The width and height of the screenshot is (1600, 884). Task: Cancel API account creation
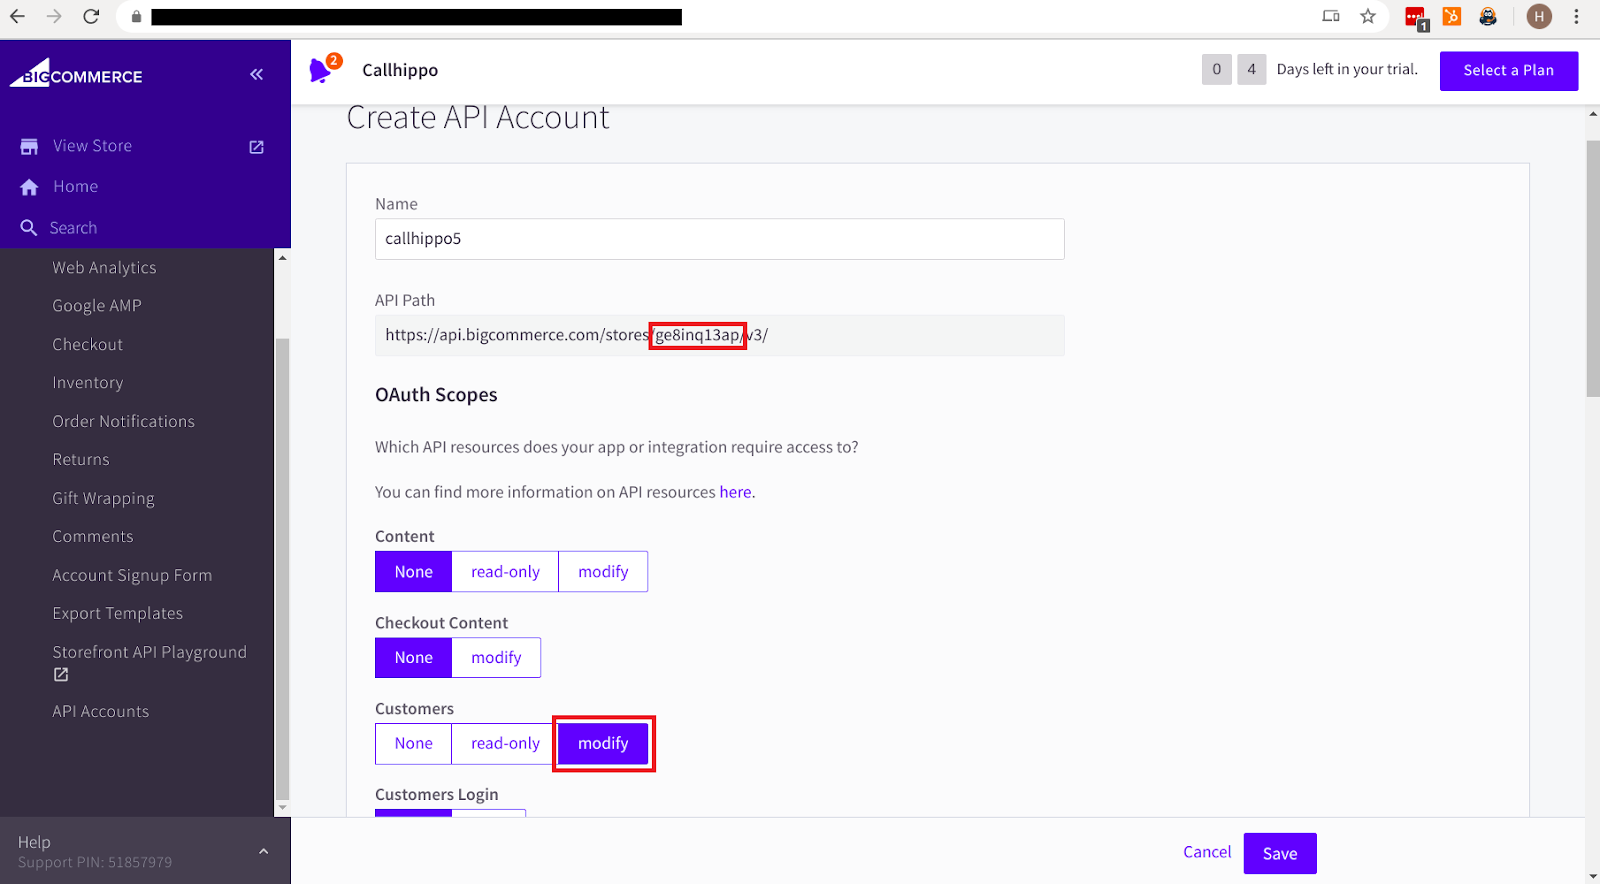1207,852
